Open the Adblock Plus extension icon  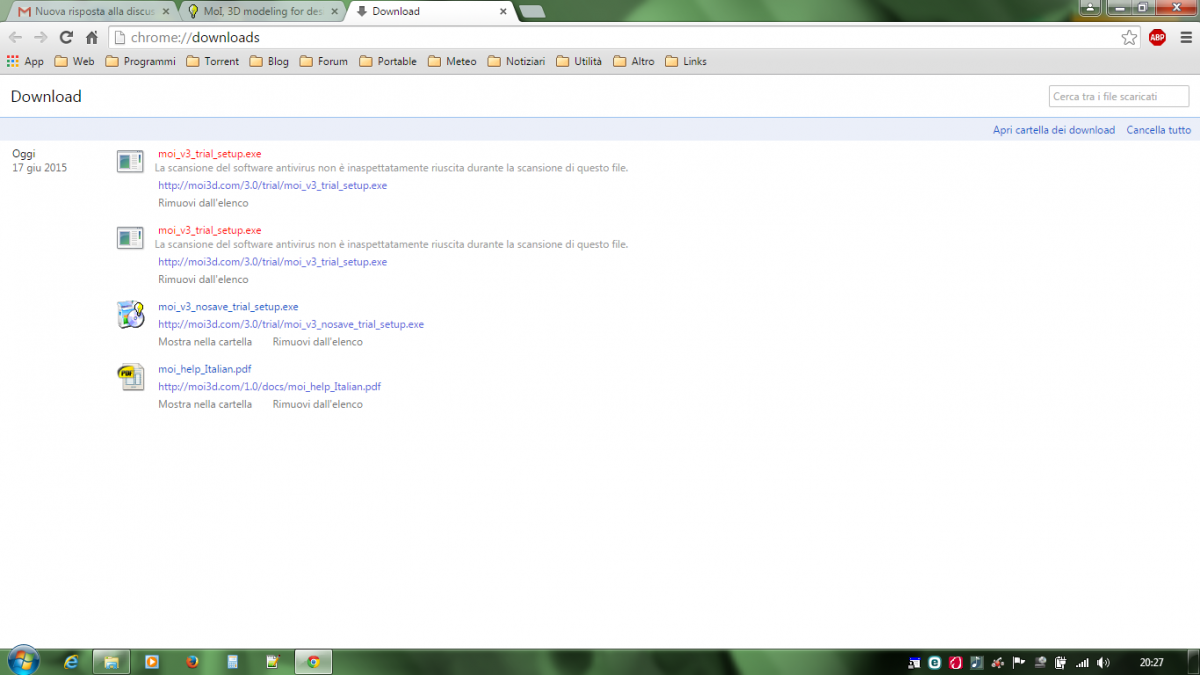[x=1157, y=38]
